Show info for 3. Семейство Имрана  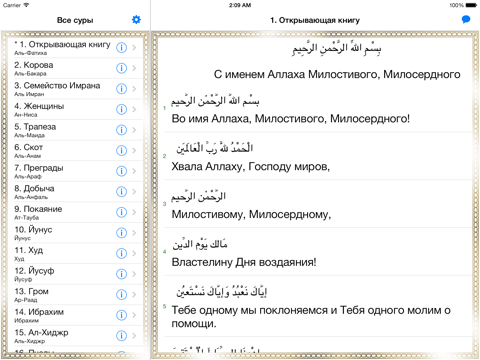pos(121,89)
